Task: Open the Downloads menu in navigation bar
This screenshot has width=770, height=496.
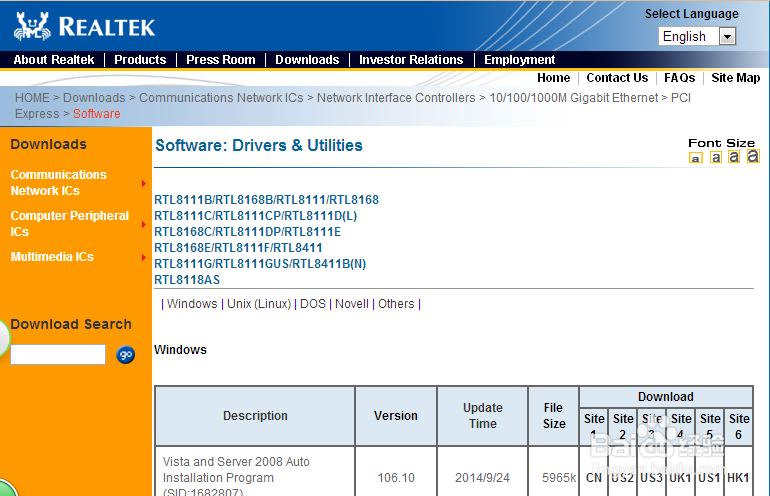Action: 307,60
